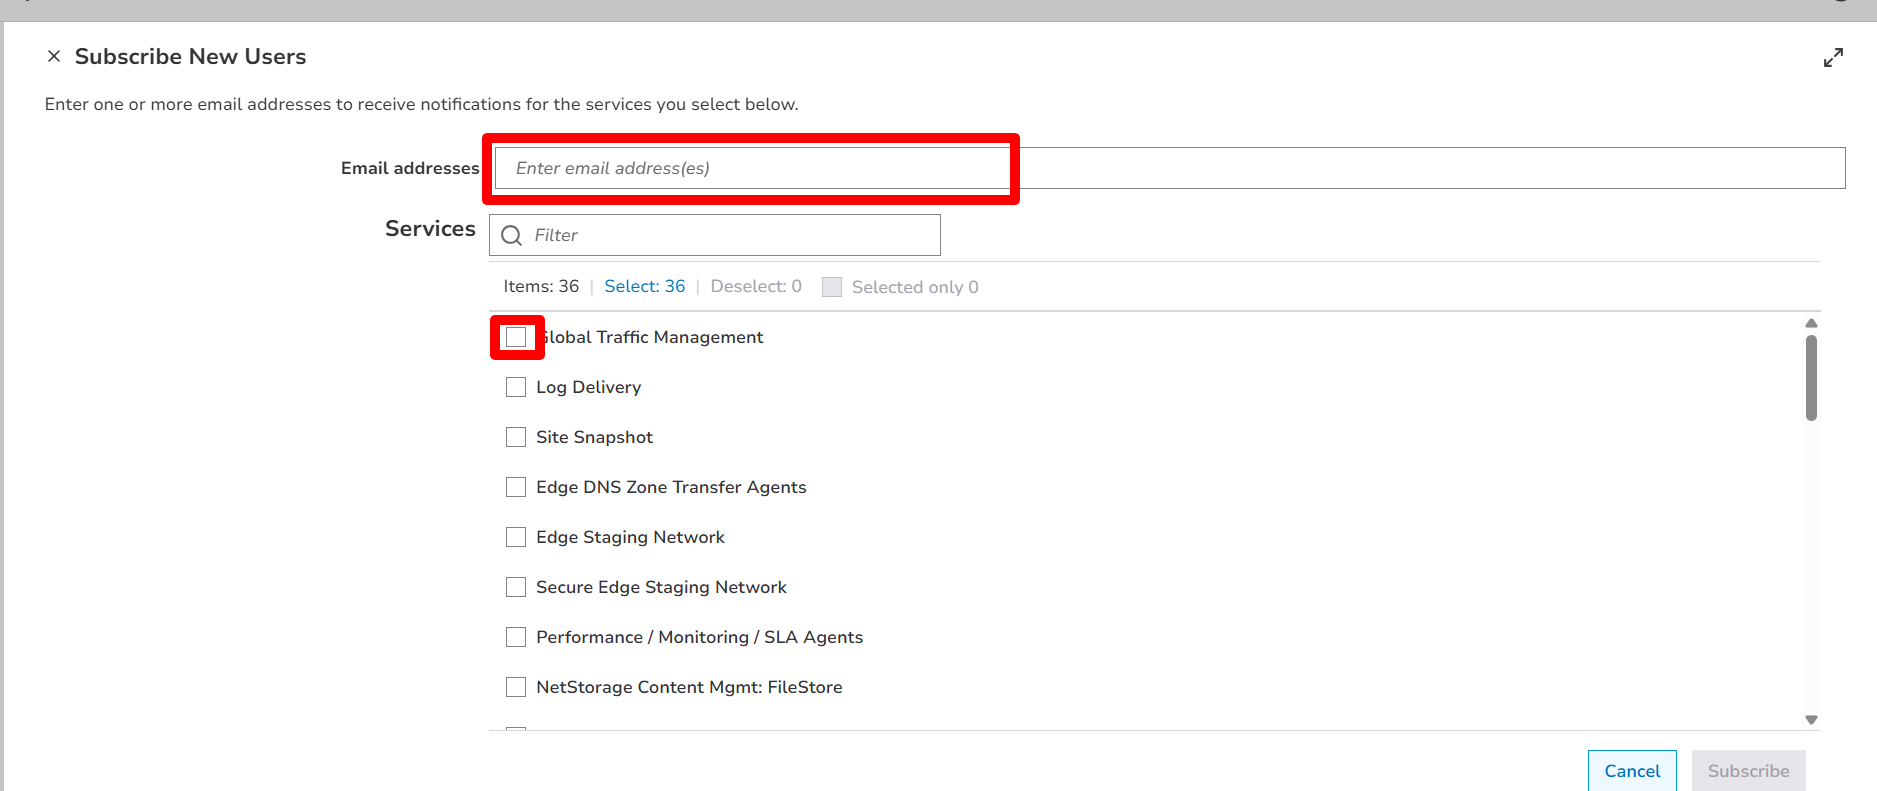Enable the Log Delivery checkbox

click(516, 388)
